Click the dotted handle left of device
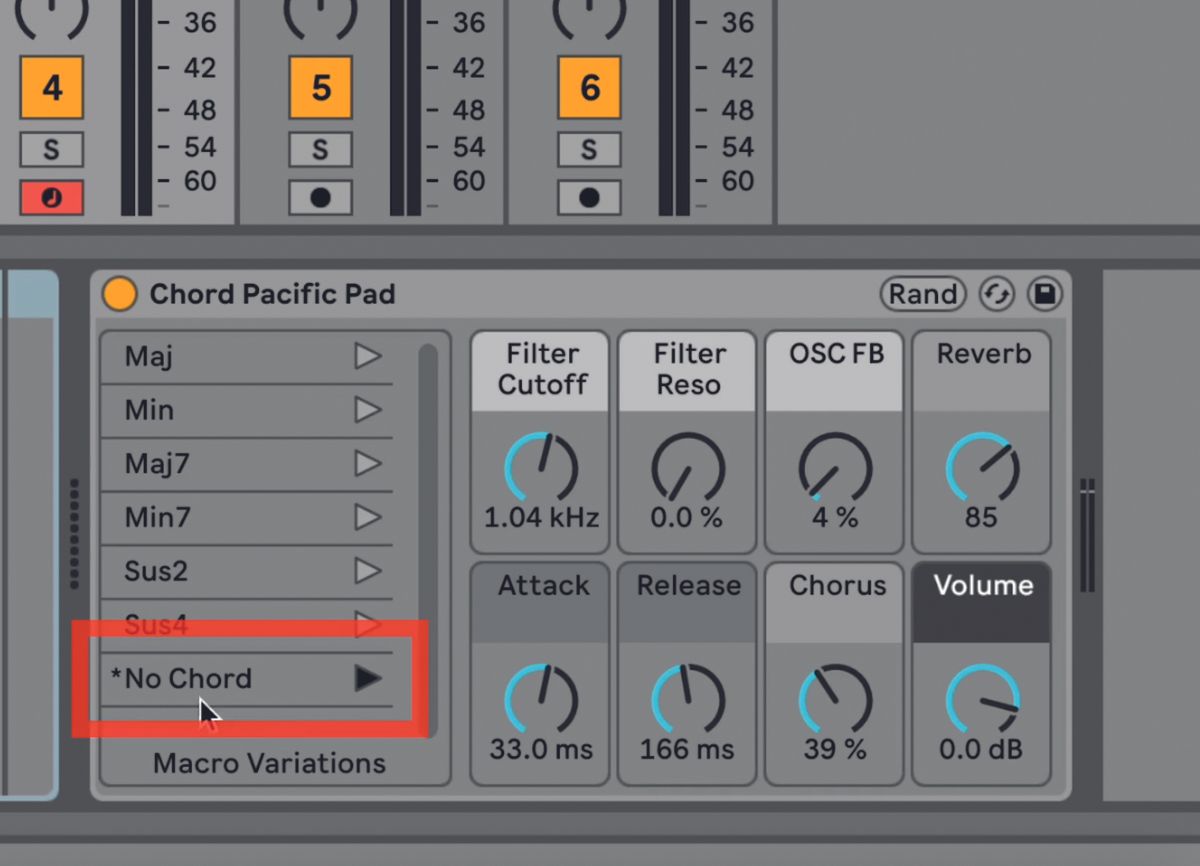The height and width of the screenshot is (866, 1200). pyautogui.click(x=75, y=533)
